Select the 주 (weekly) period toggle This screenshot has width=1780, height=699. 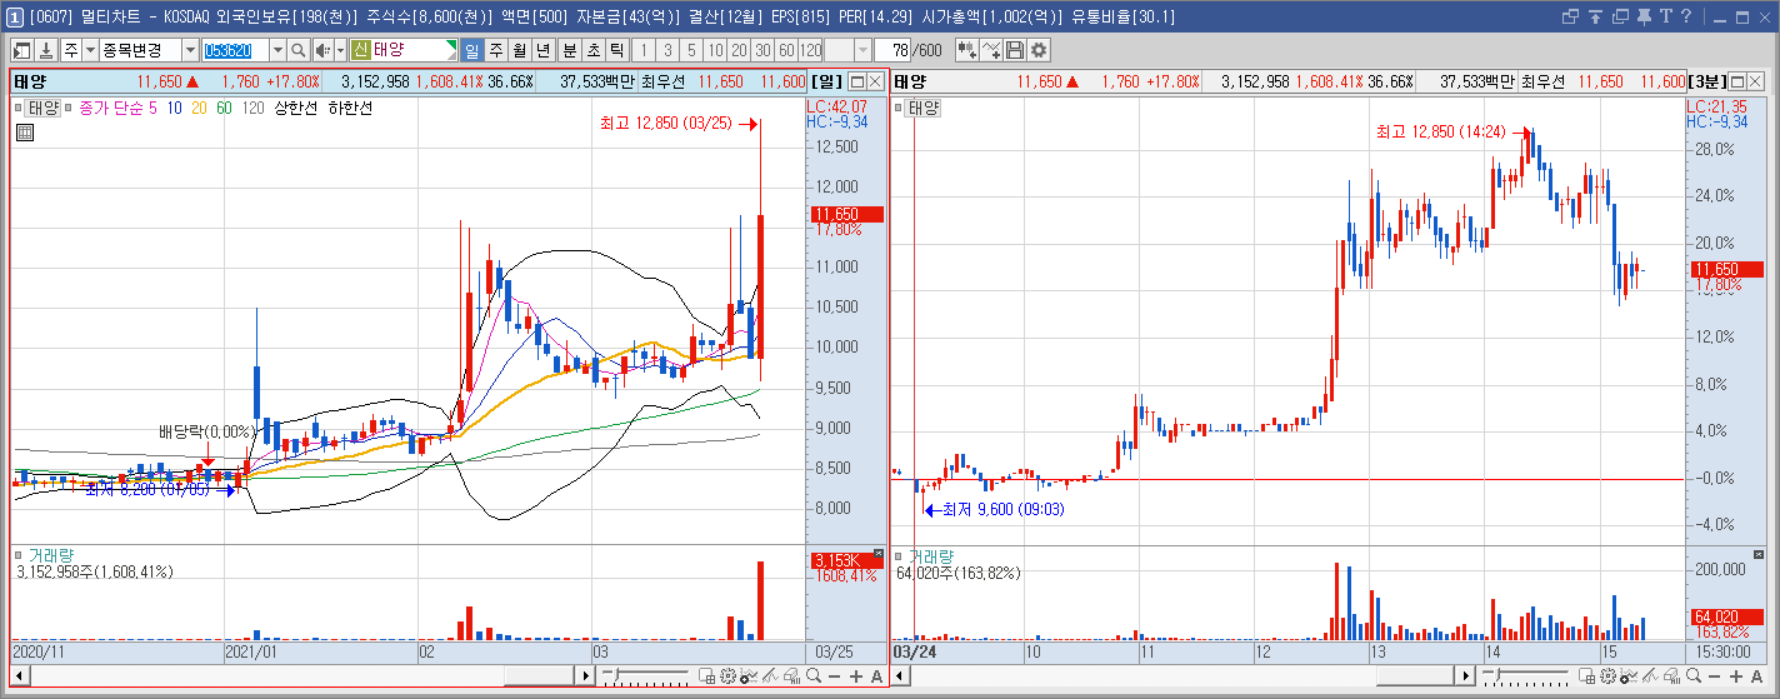[496, 50]
